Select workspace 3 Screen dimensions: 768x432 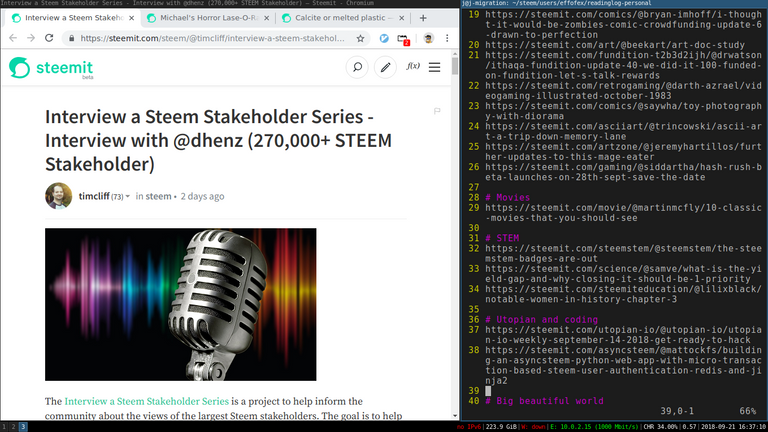point(23,427)
